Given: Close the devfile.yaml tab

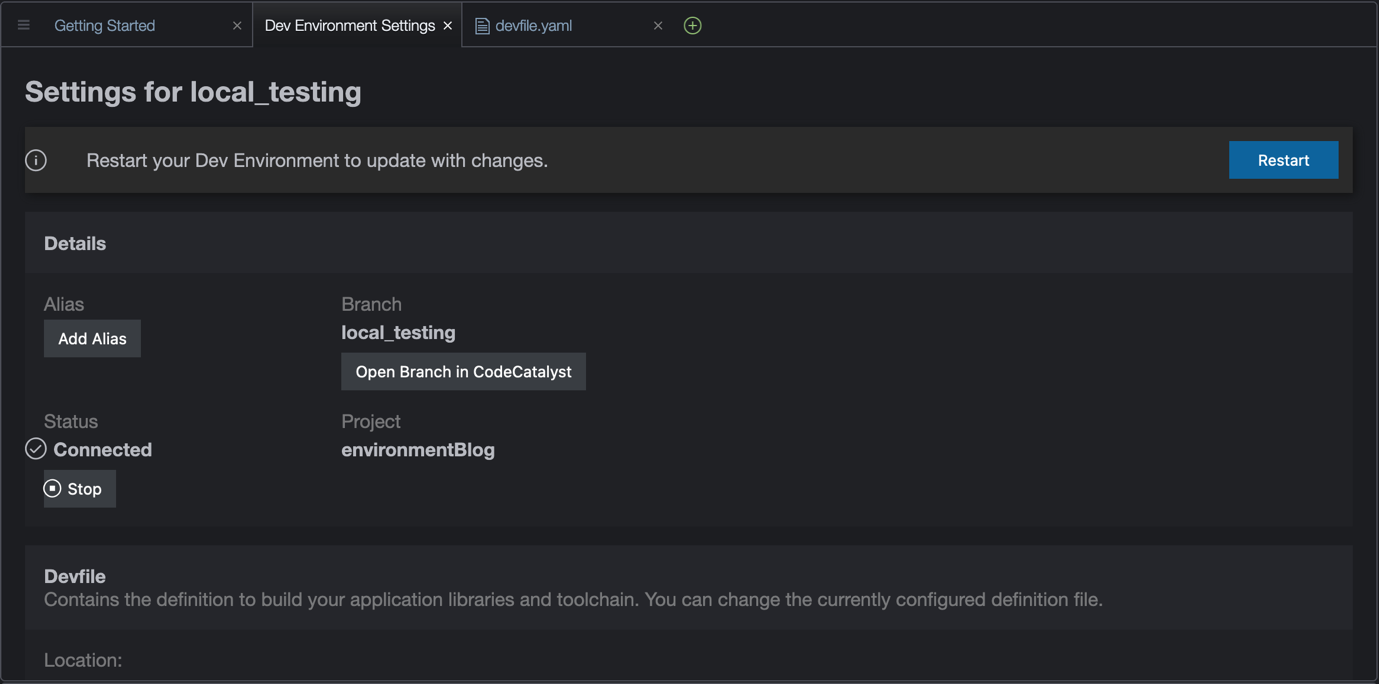Looking at the screenshot, I should coord(658,25).
